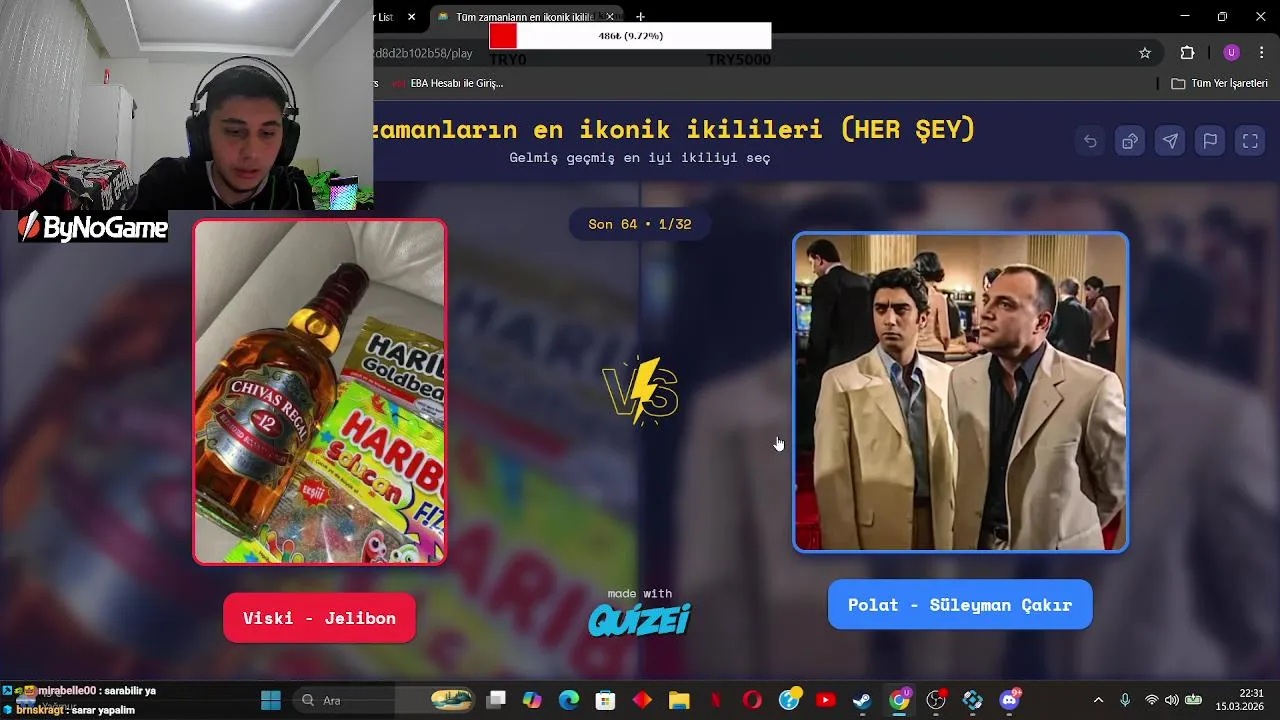This screenshot has height=720, width=1280.
Task: Open OBS Studio from taskbar
Action: pos(936,700)
